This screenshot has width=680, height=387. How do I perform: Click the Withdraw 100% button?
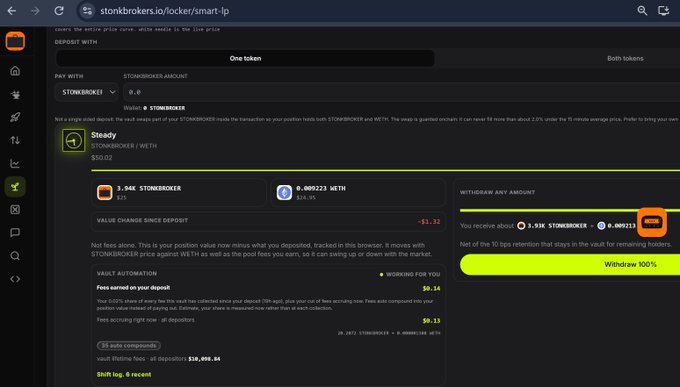570,264
